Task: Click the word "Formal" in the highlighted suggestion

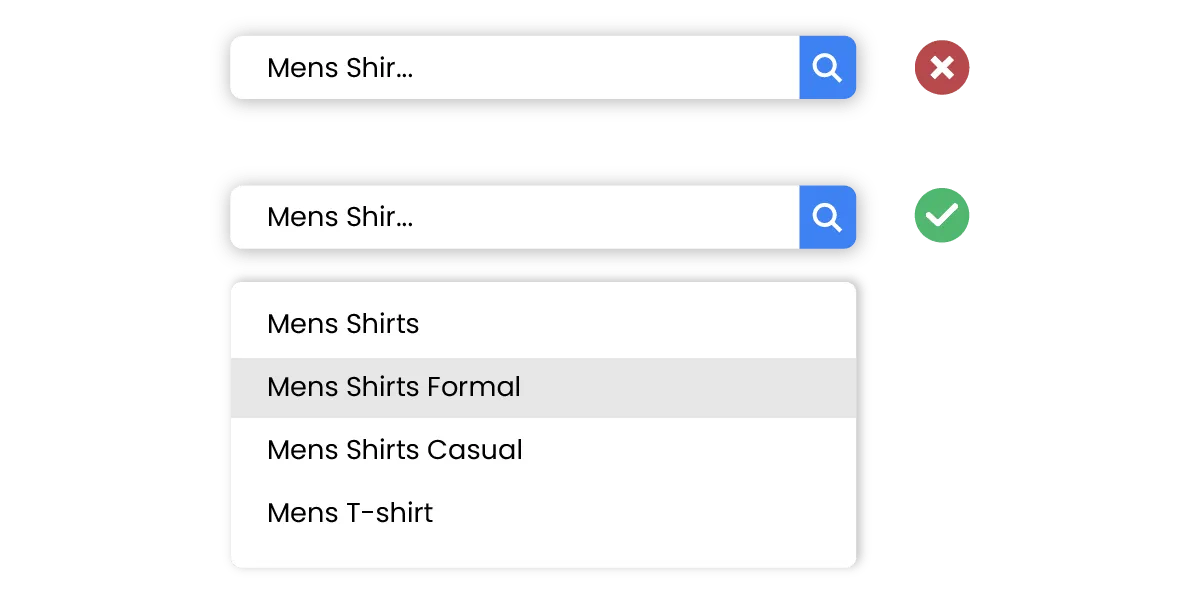Action: [474, 387]
